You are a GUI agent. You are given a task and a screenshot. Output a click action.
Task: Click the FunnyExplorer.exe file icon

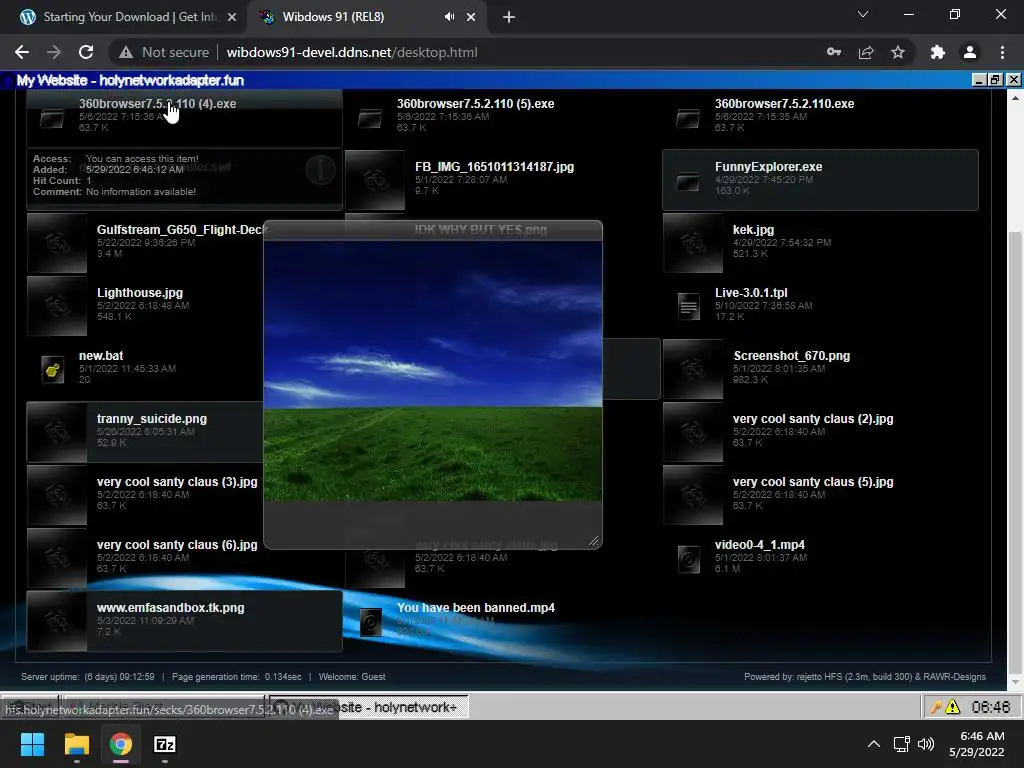pos(688,182)
